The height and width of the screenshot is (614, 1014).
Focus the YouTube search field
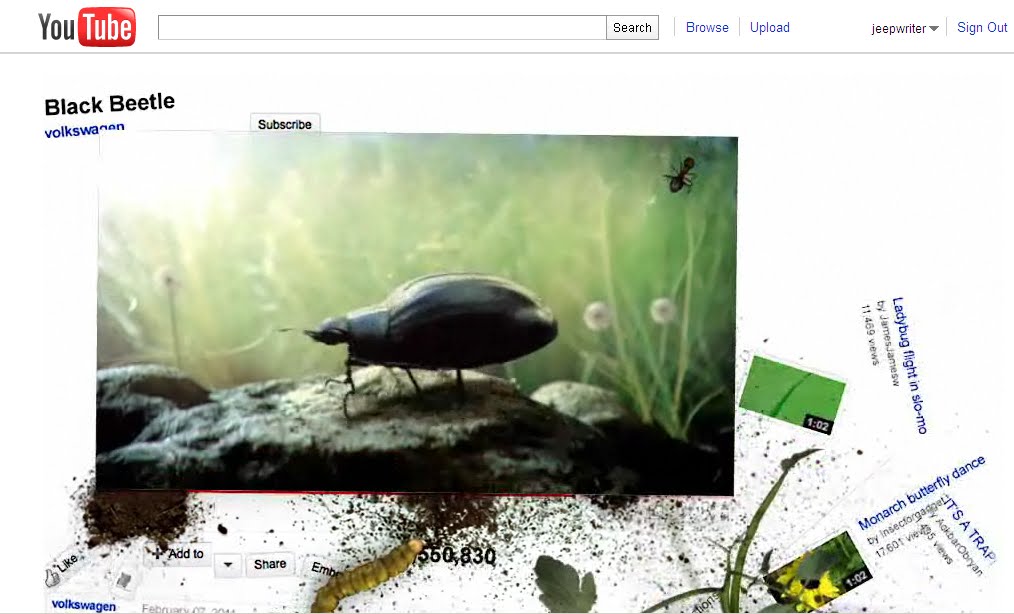point(382,27)
